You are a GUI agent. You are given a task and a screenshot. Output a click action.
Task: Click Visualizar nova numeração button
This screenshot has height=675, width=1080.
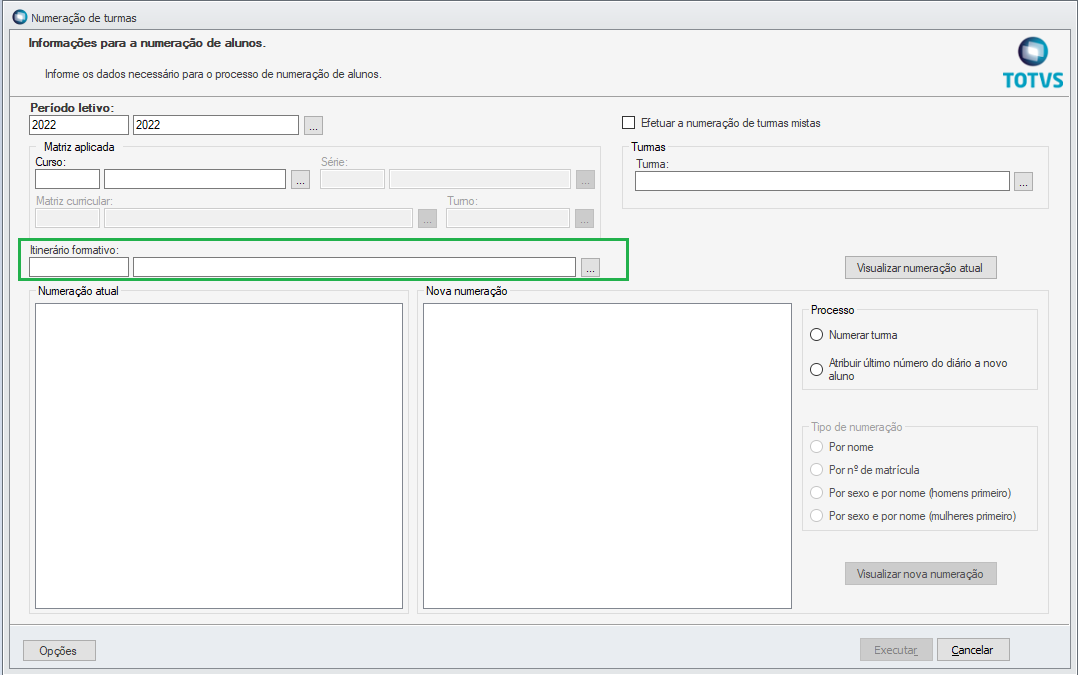coord(920,574)
